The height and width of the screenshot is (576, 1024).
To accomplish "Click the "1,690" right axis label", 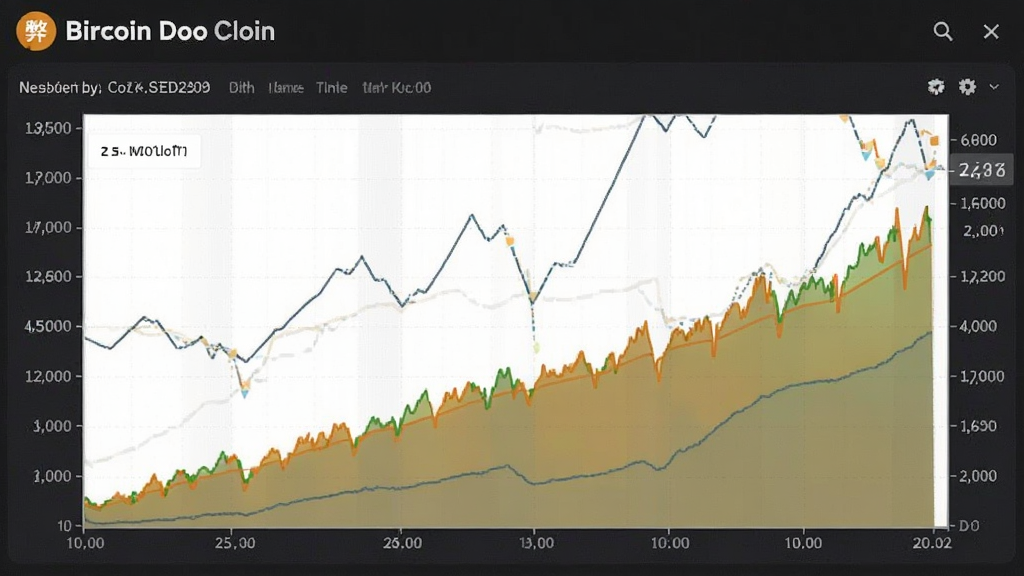I will pos(978,426).
